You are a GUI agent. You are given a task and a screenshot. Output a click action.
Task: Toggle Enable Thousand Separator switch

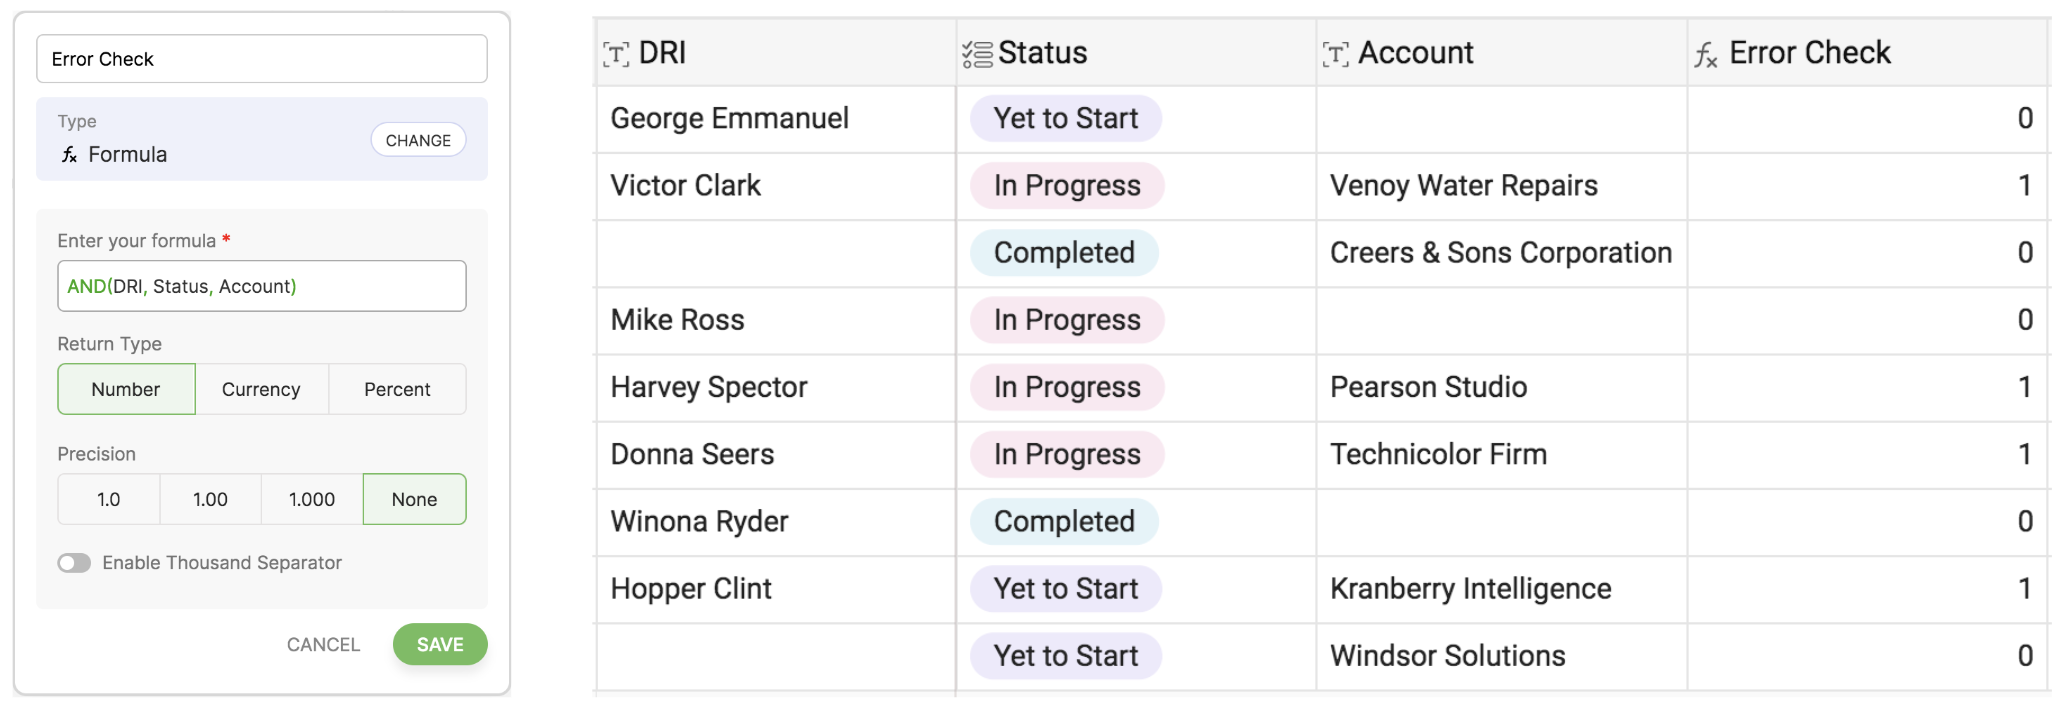point(74,563)
